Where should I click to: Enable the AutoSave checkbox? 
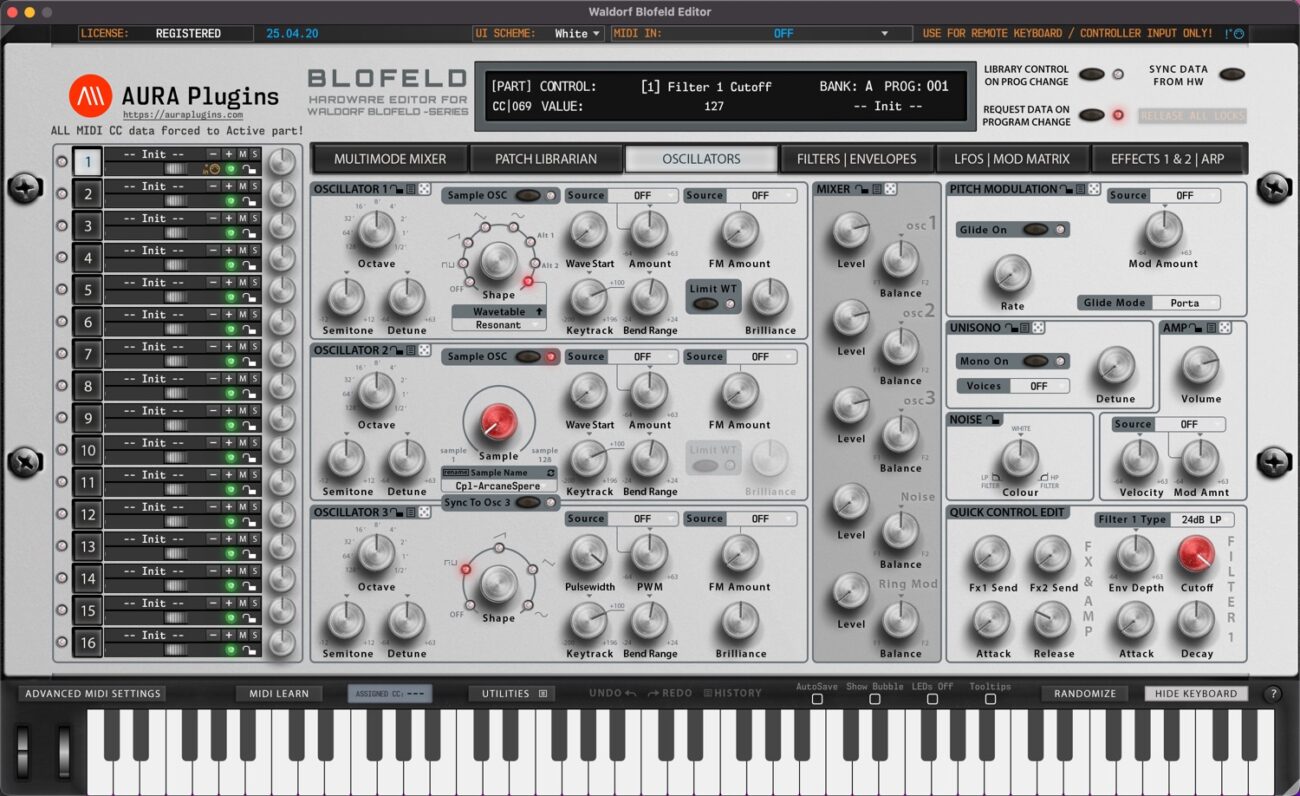(817, 700)
